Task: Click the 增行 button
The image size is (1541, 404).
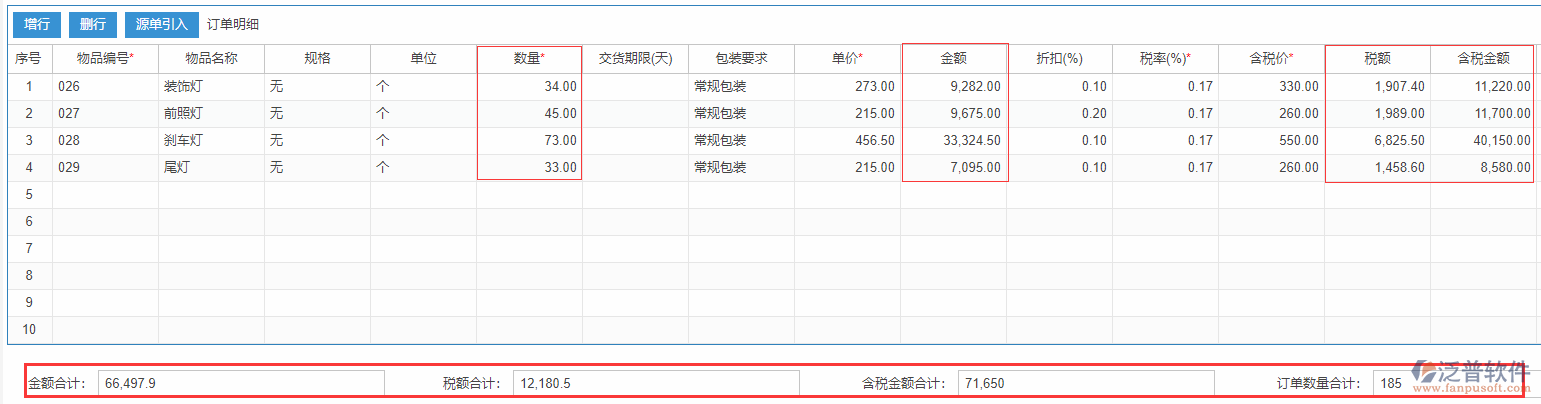Action: [x=37, y=24]
